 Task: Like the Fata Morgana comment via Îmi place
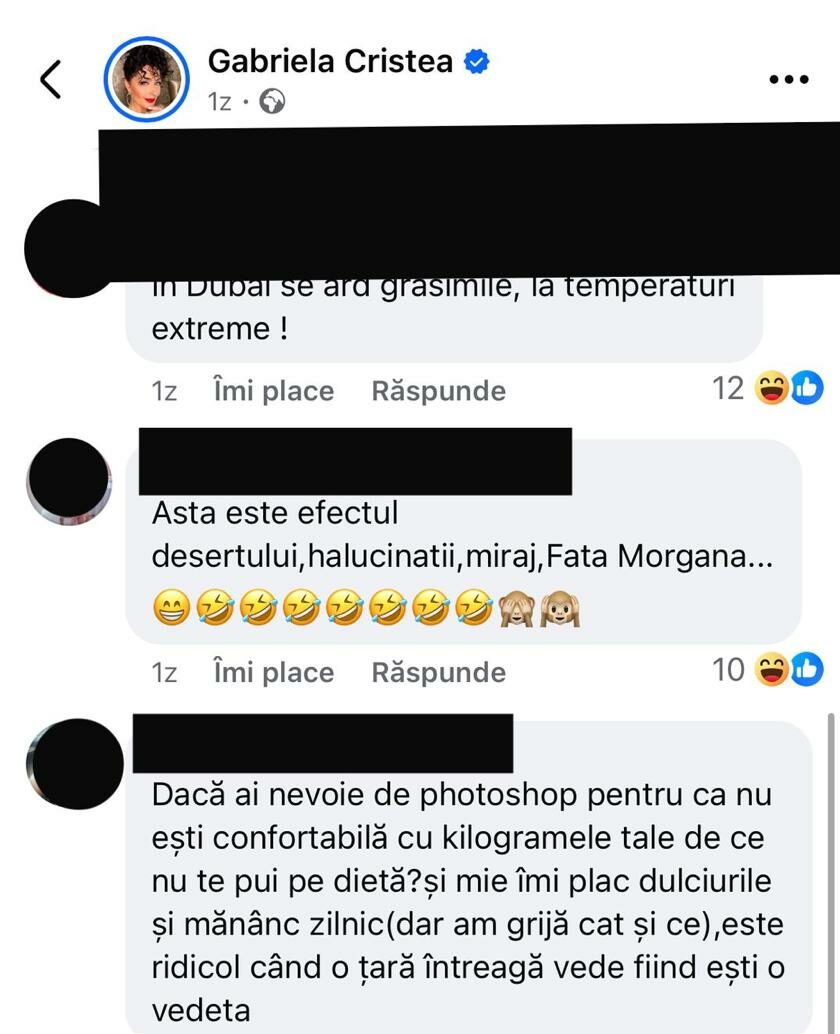(274, 672)
